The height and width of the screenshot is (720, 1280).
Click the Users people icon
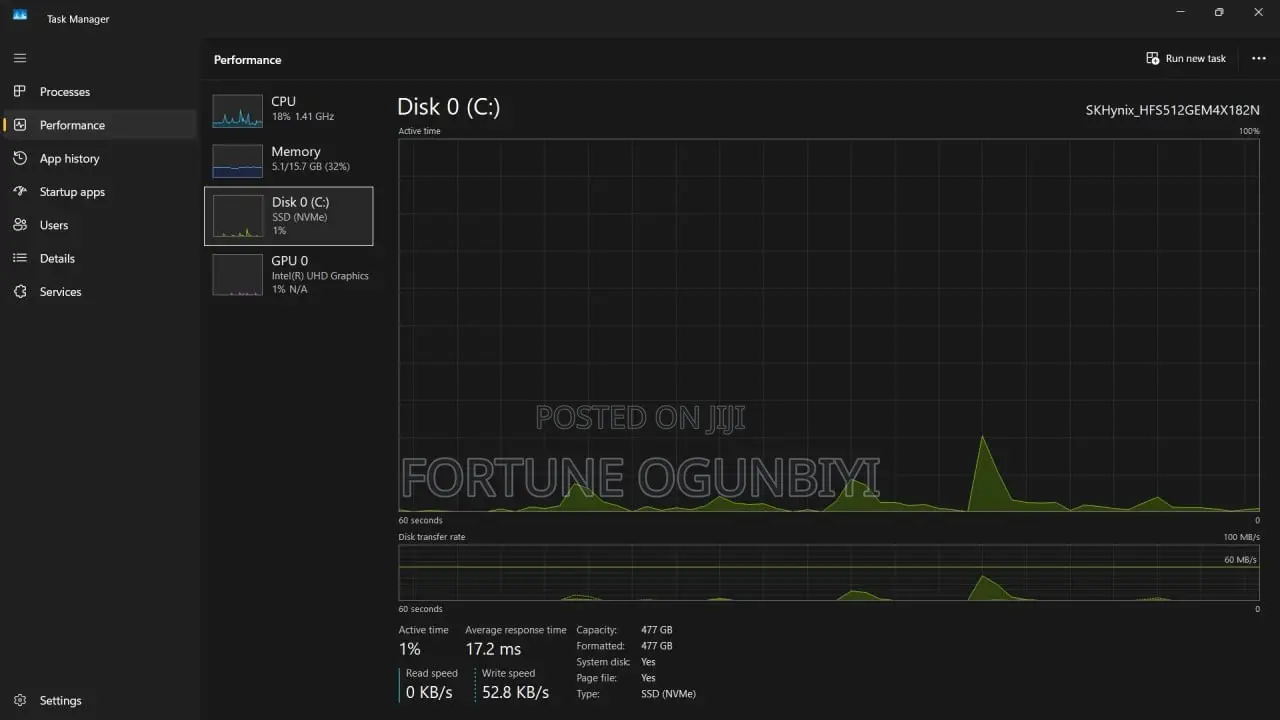[20, 225]
